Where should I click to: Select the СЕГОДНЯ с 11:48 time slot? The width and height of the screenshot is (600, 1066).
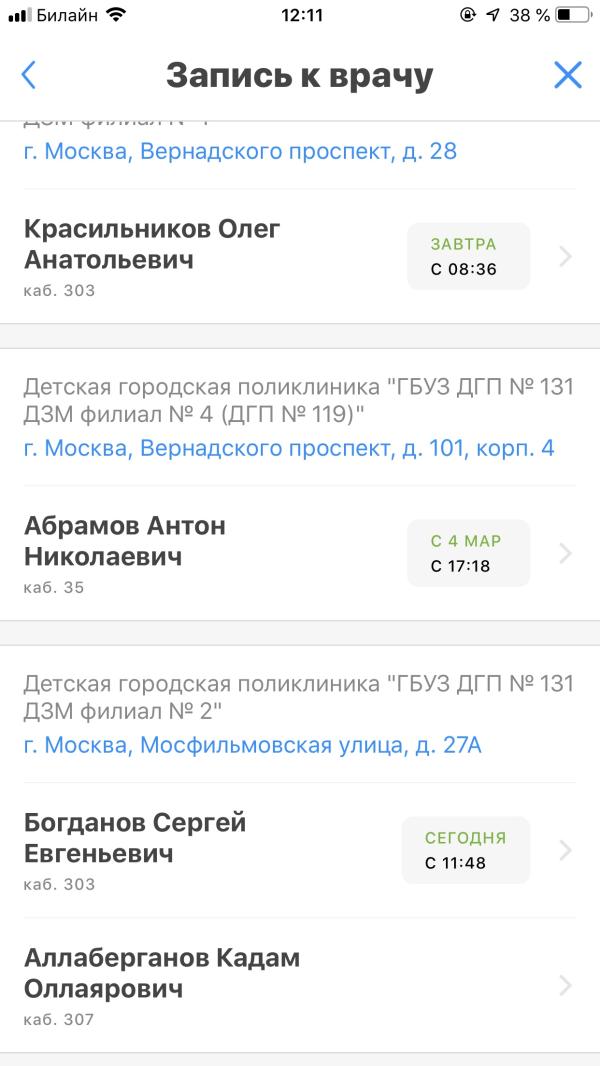(465, 850)
